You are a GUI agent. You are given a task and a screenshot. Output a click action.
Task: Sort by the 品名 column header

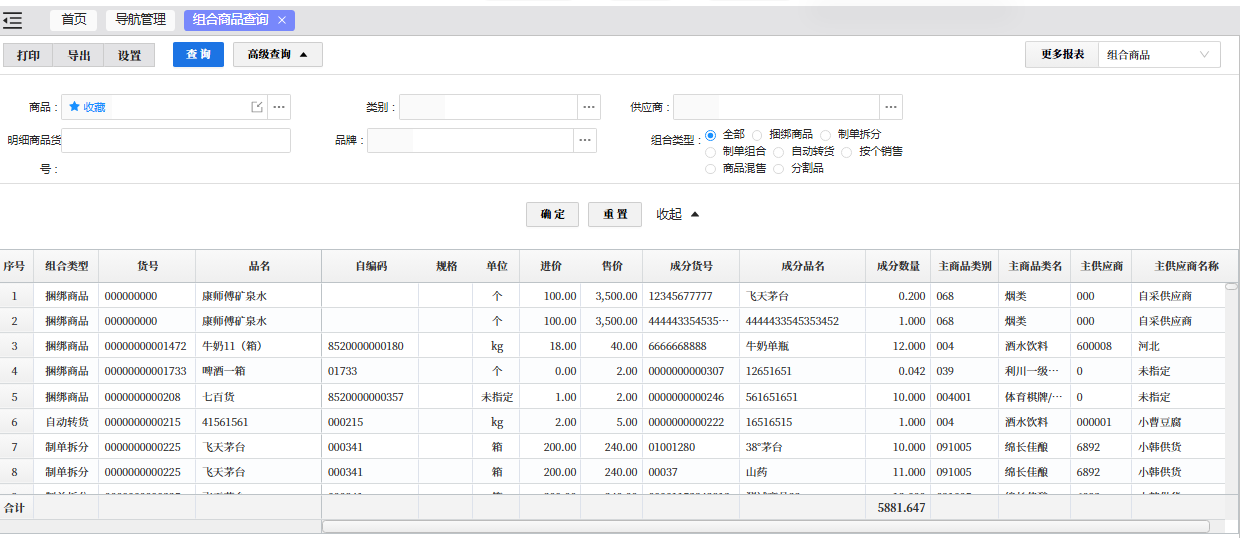(259, 266)
